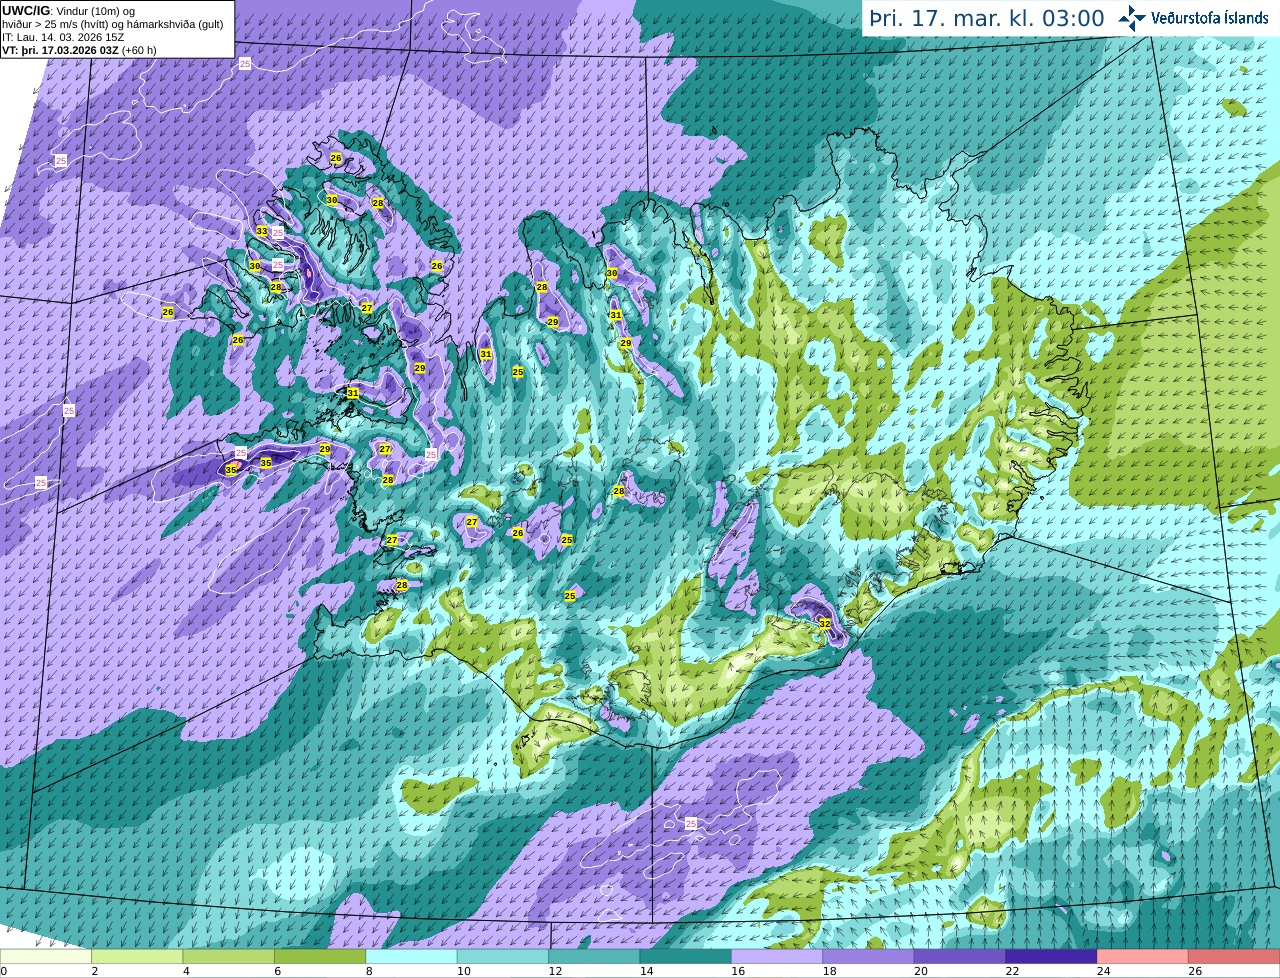
Task: Click the legend swatch between 8 and 10
Action: pos(411,957)
